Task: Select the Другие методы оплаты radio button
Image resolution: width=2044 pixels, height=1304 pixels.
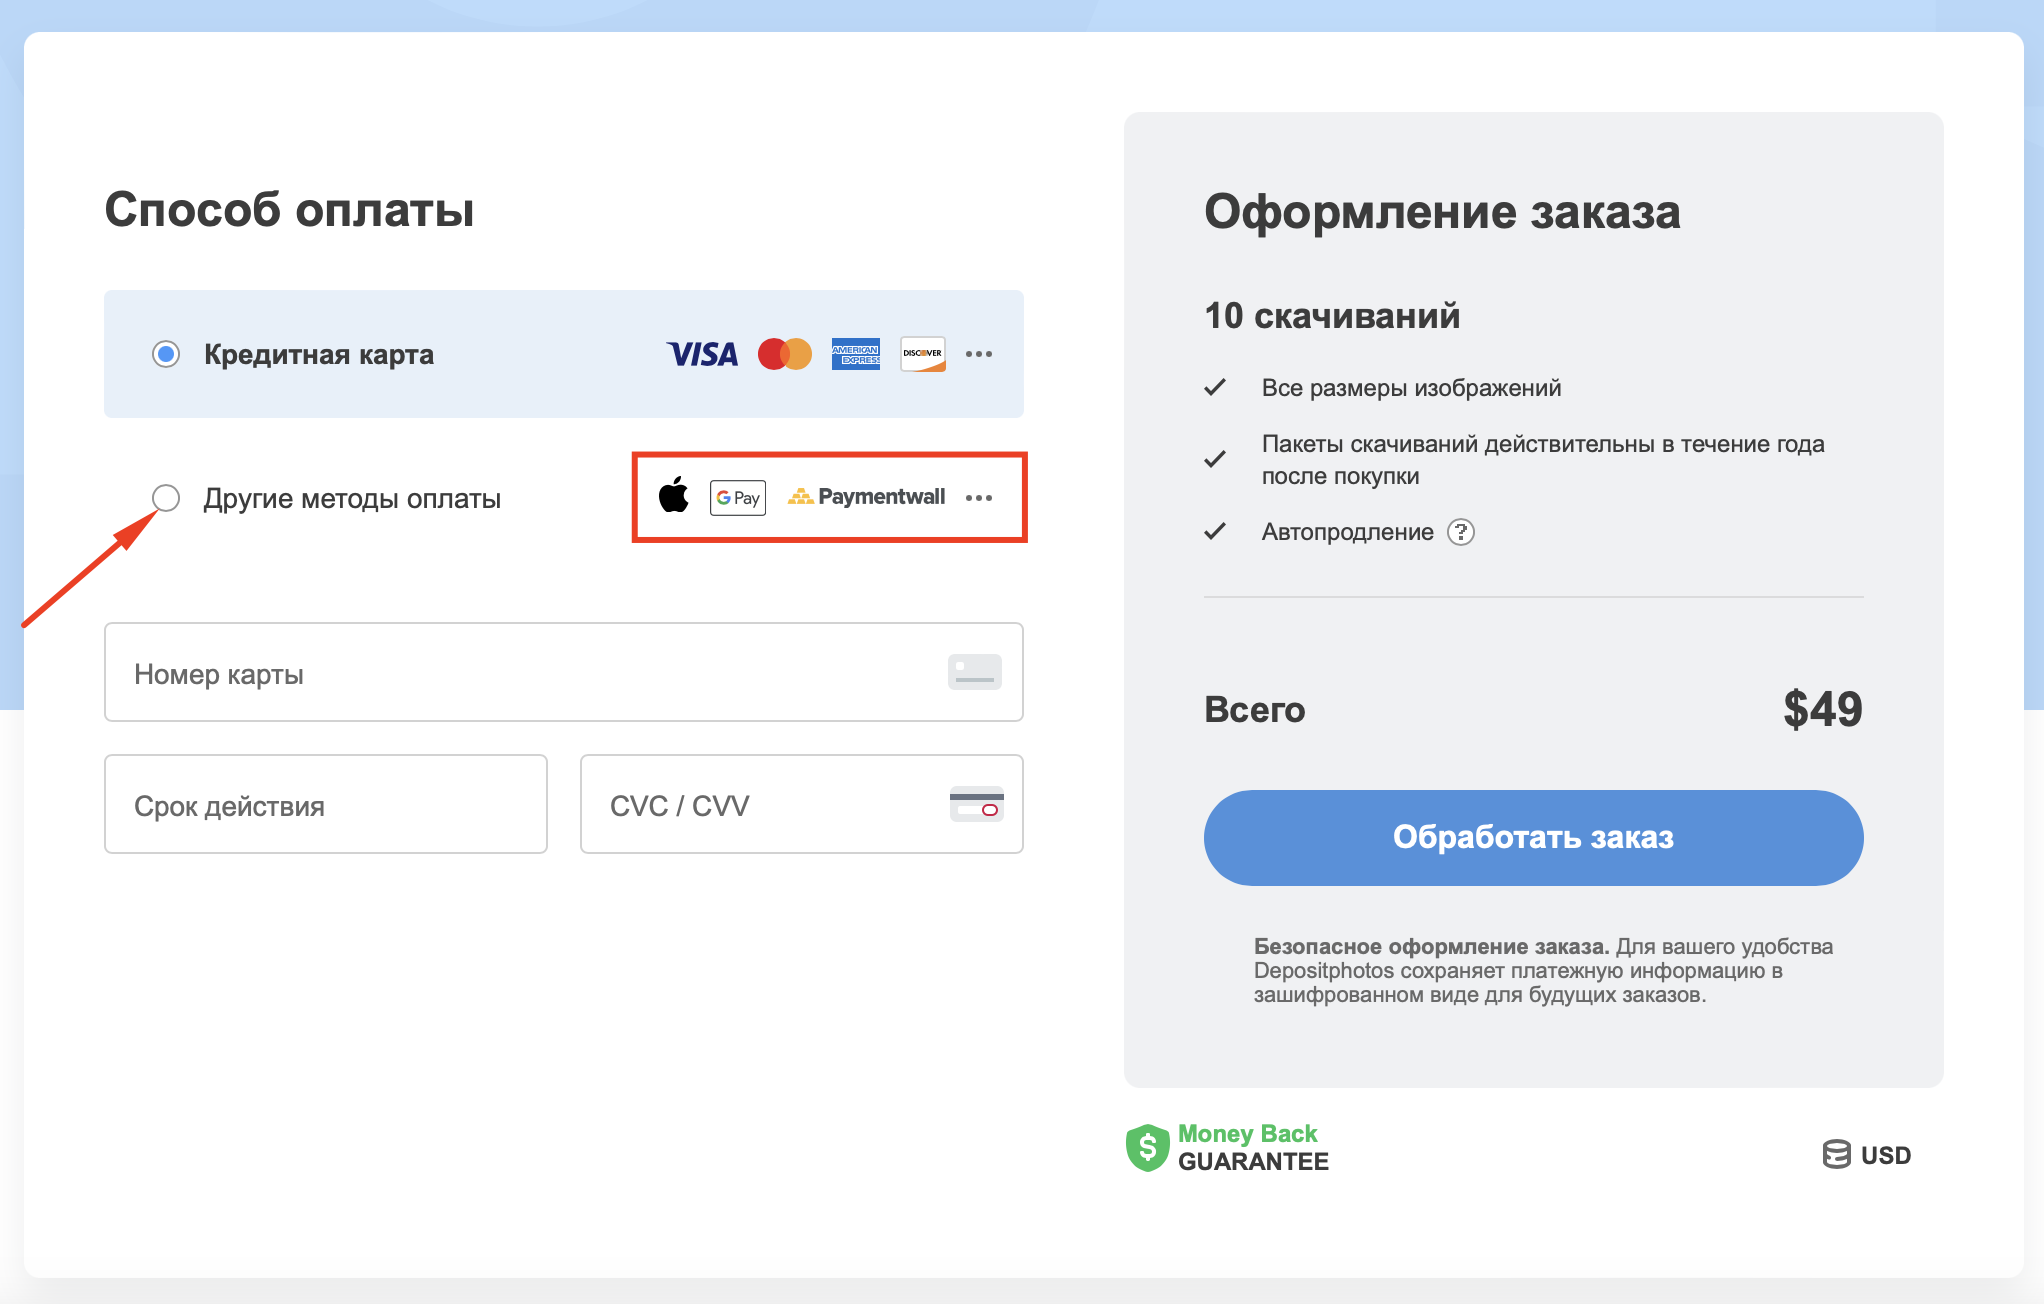Action: (166, 498)
